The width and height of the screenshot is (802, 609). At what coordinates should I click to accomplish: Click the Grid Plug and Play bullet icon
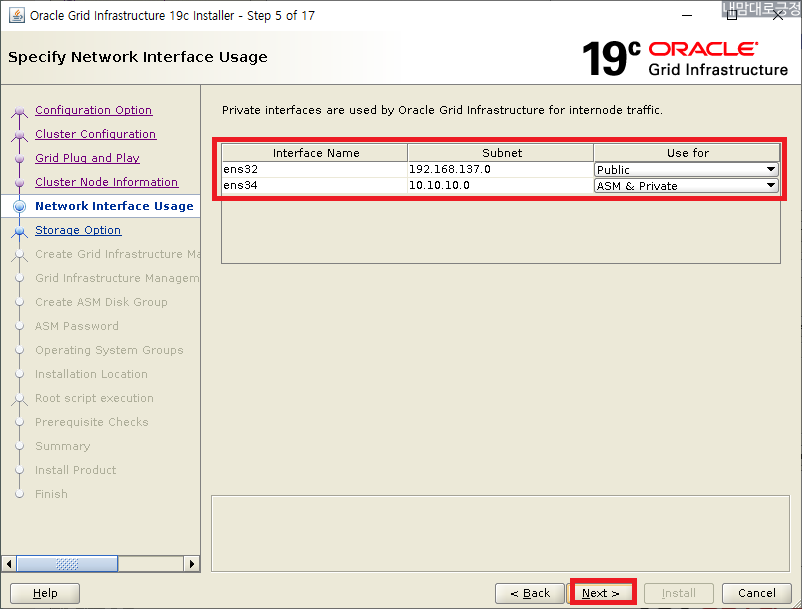pos(19,159)
